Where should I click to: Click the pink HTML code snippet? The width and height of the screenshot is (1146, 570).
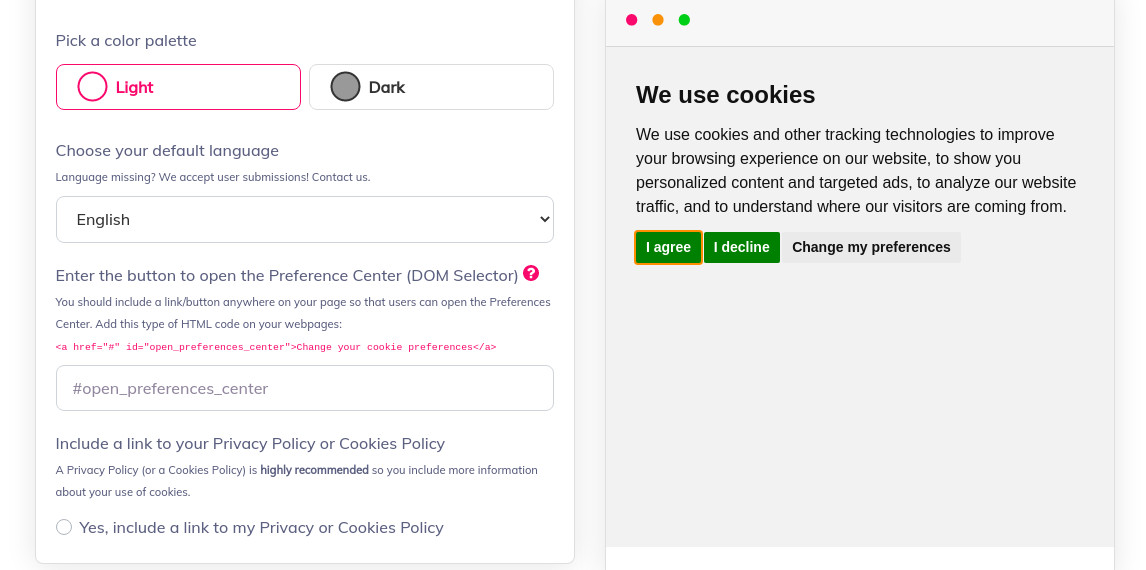click(x=276, y=347)
